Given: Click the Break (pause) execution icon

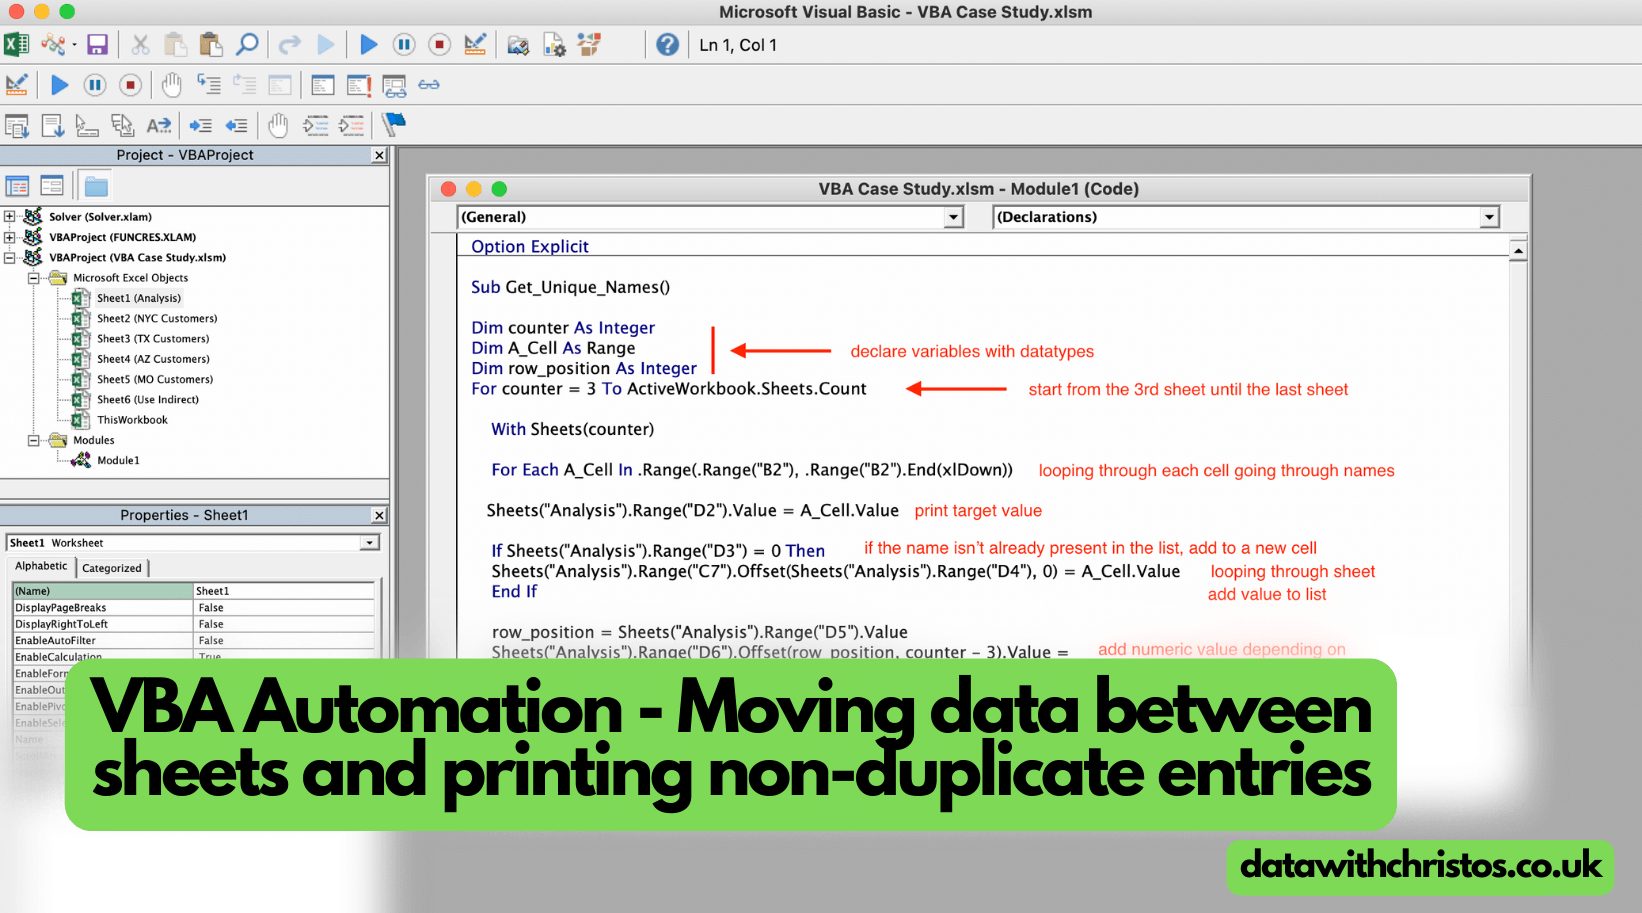Looking at the screenshot, I should coord(405,44).
